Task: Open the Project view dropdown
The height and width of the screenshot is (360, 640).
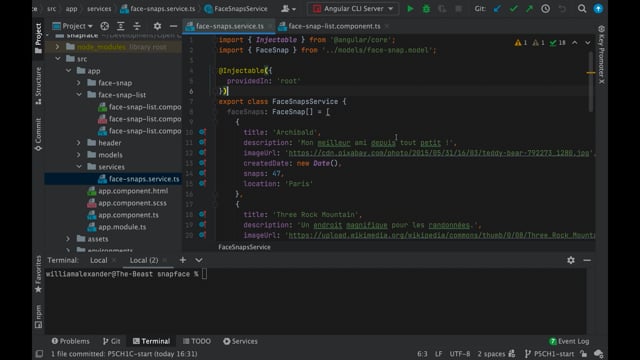Action: (73, 26)
